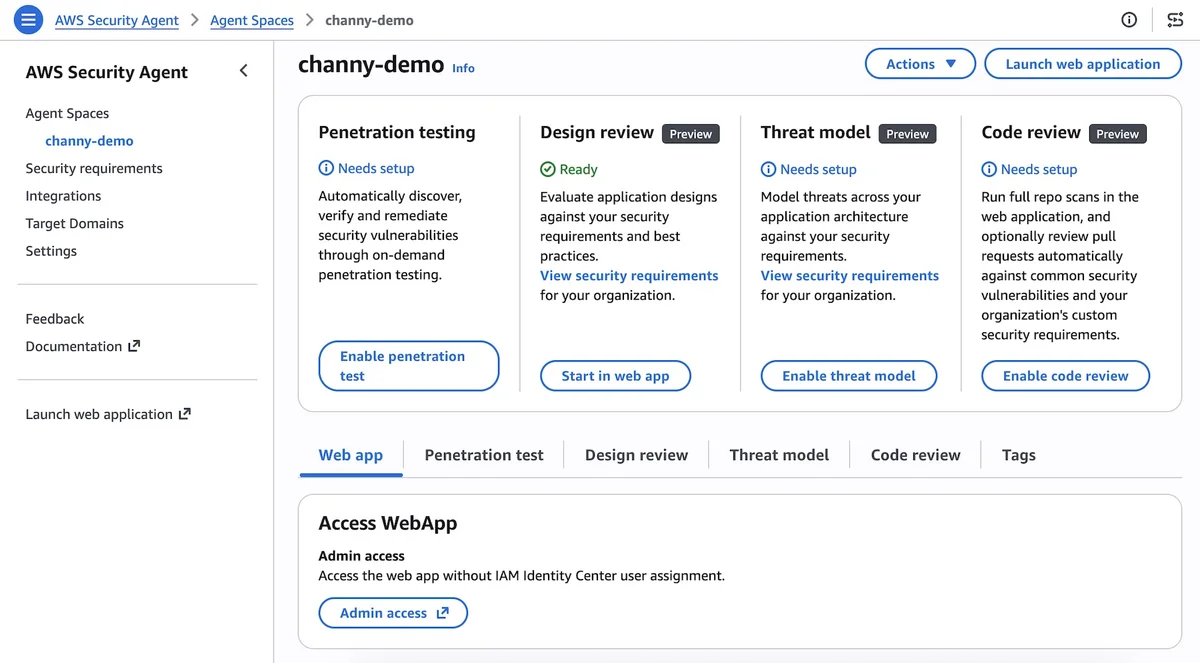The width and height of the screenshot is (1200, 663).
Task: Open Target Domains in the sidebar
Action: click(x=75, y=223)
